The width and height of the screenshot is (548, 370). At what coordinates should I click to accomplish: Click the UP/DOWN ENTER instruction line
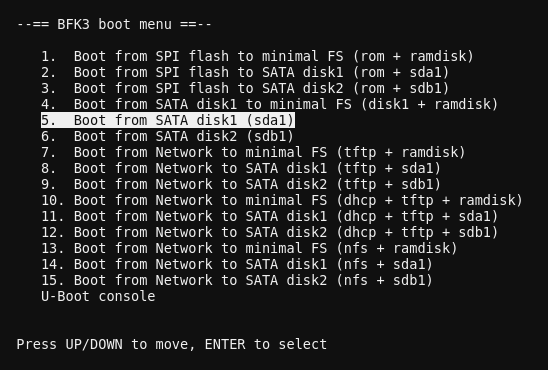click(172, 344)
